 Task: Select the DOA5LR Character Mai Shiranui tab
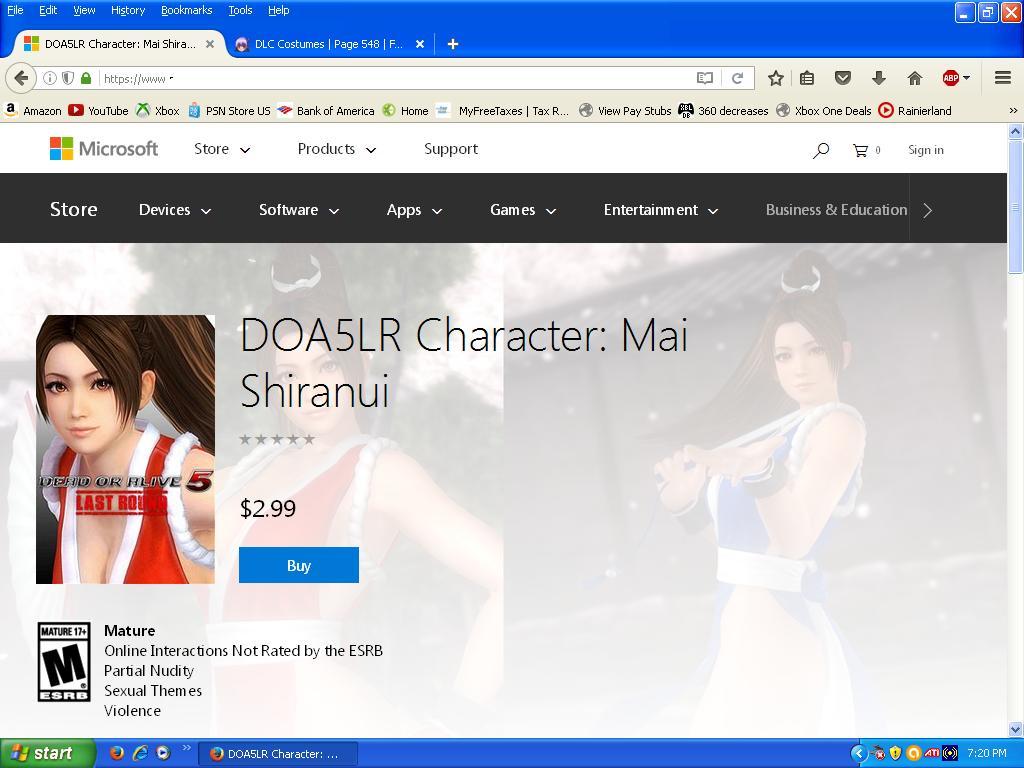[119, 44]
